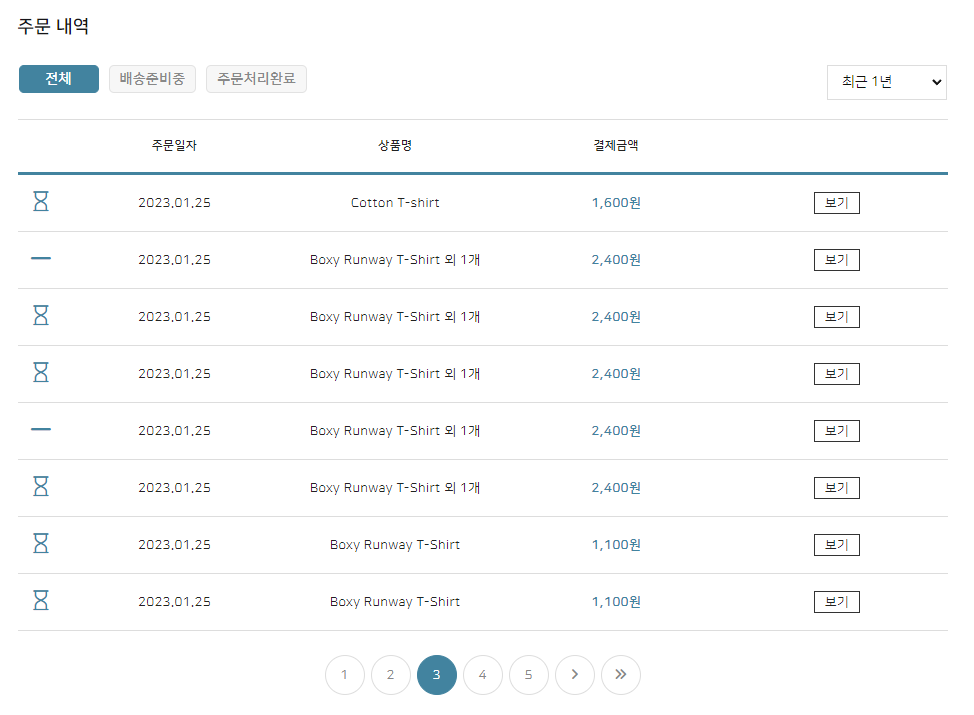The height and width of the screenshot is (715, 974).
Task: Show the 주문처리완료 orders tab
Action: click(256, 79)
